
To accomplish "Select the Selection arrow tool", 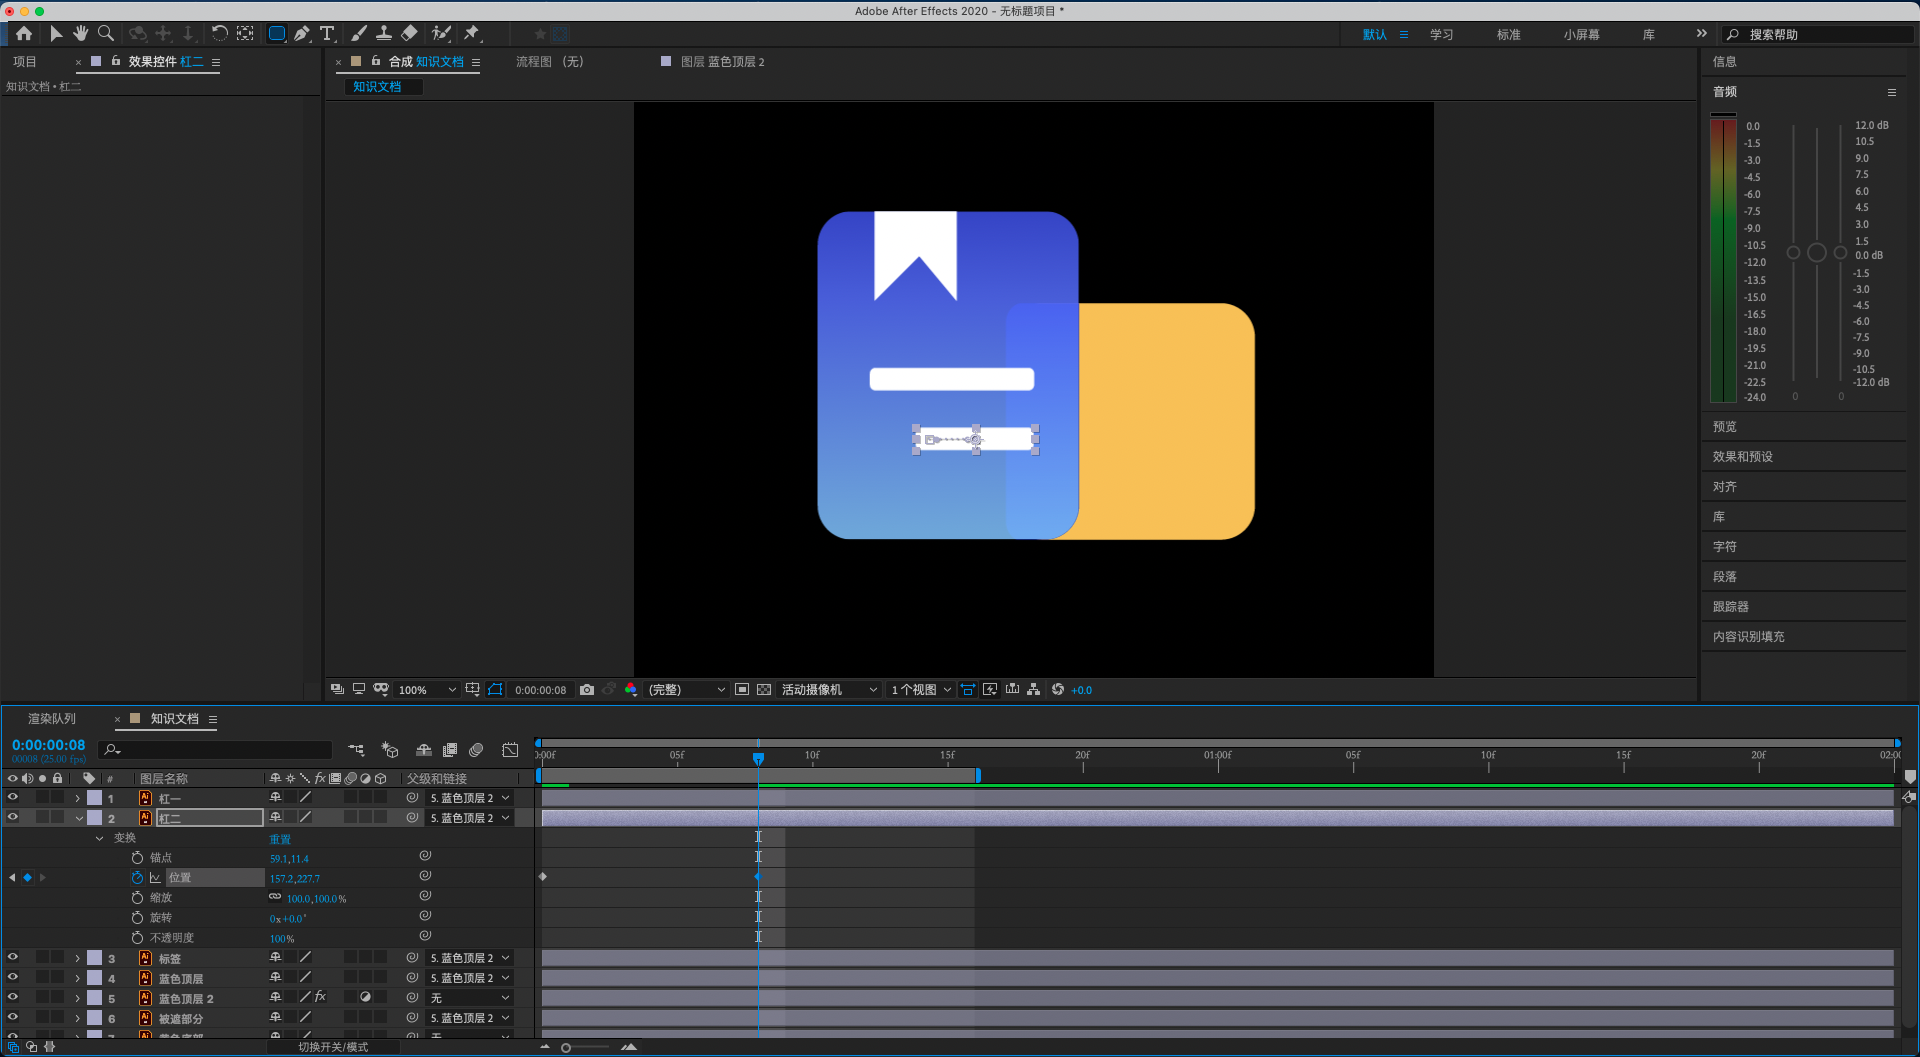I will point(56,33).
